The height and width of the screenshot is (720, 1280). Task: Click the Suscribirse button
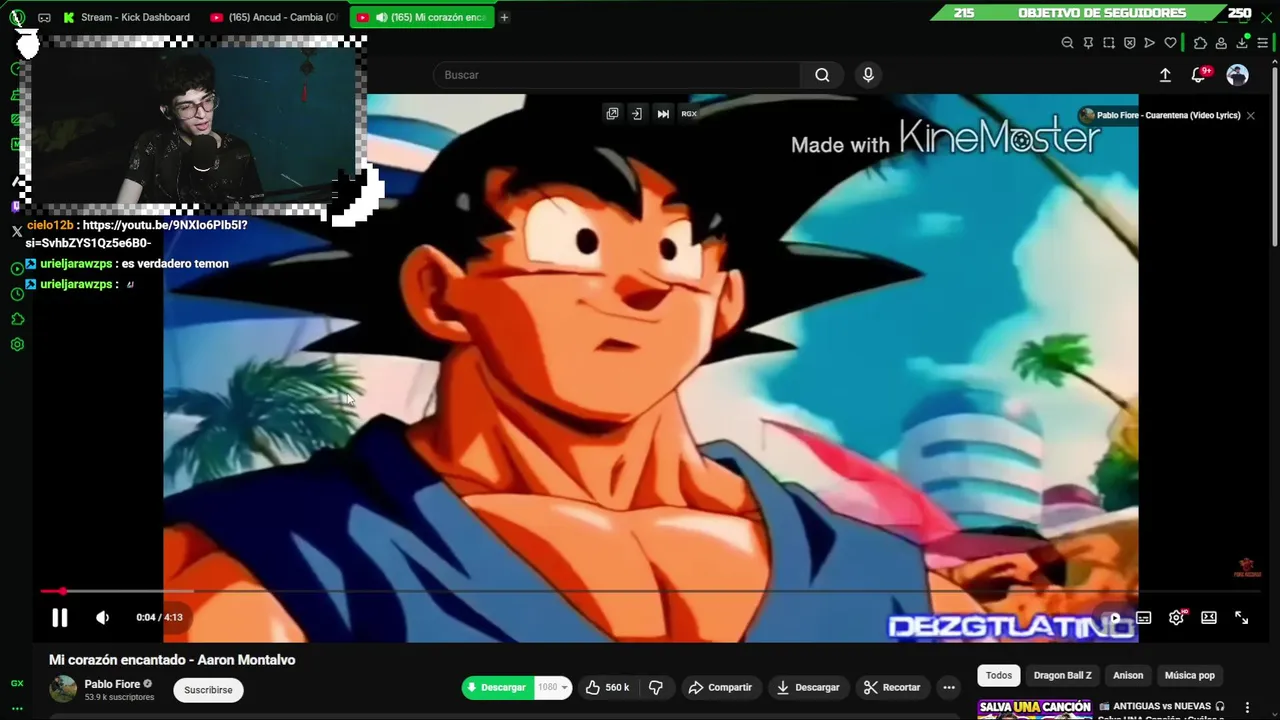click(208, 690)
